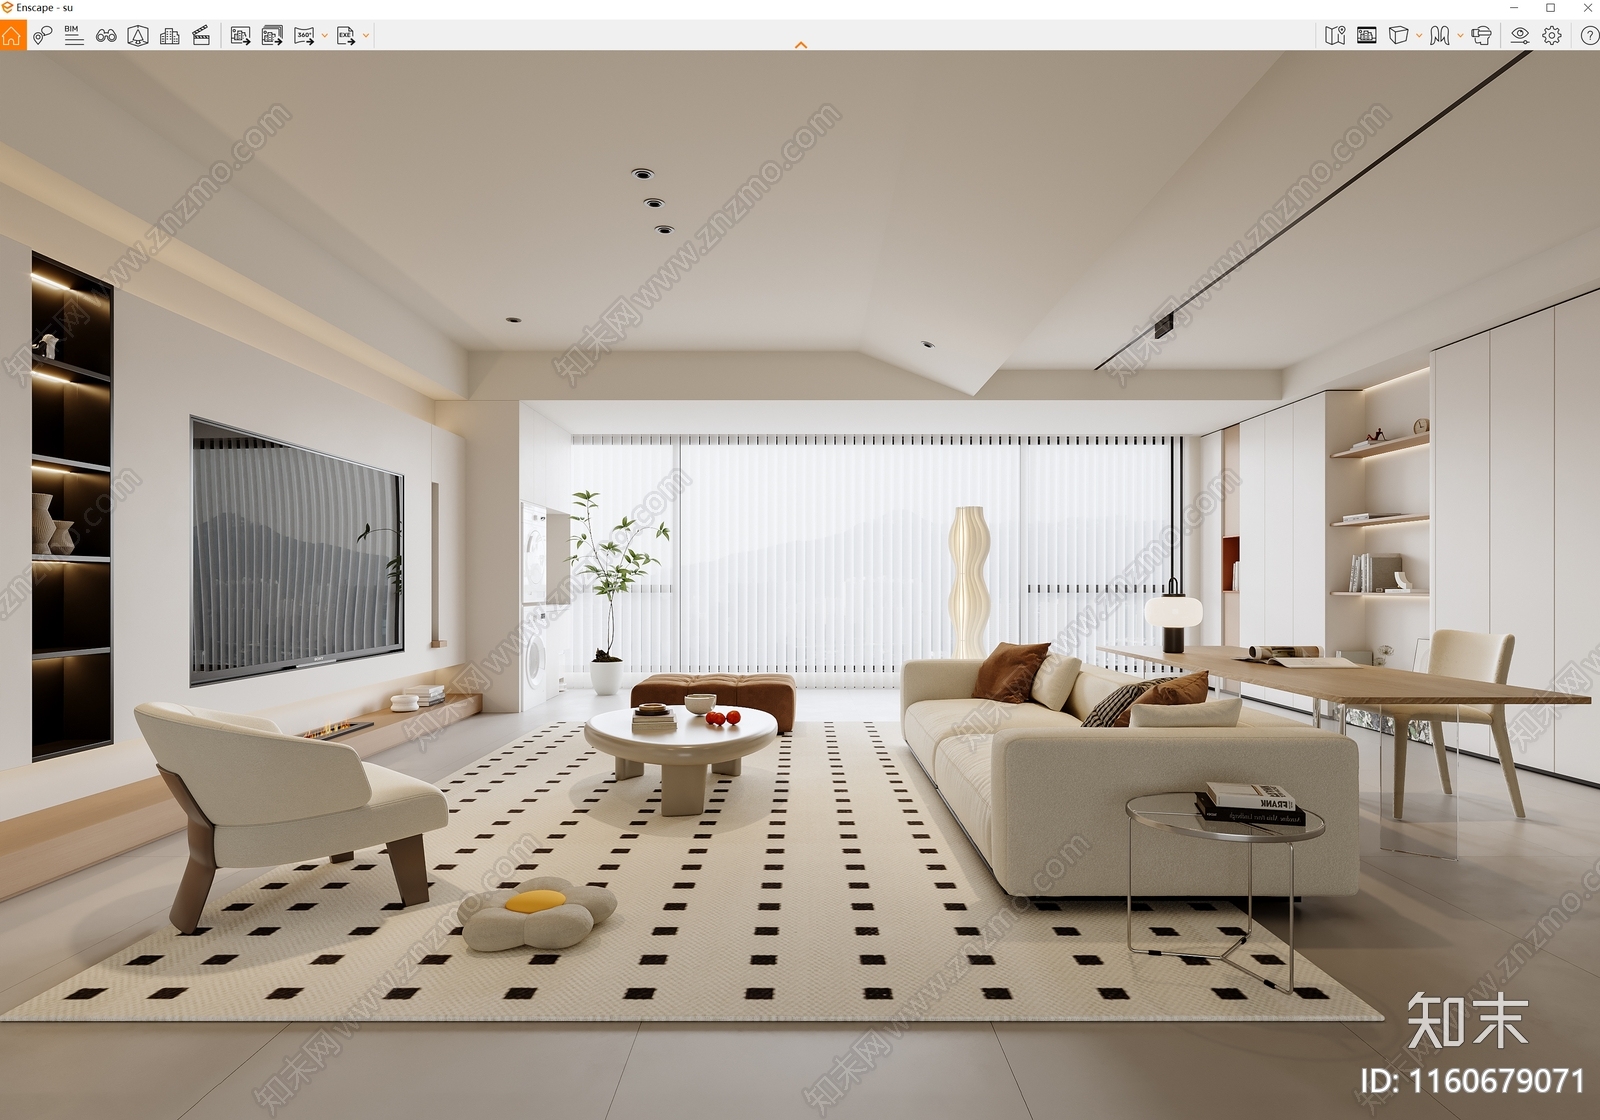The image size is (1600, 1120).
Task: Switch rendering style via the cube icon
Action: click(x=1398, y=36)
